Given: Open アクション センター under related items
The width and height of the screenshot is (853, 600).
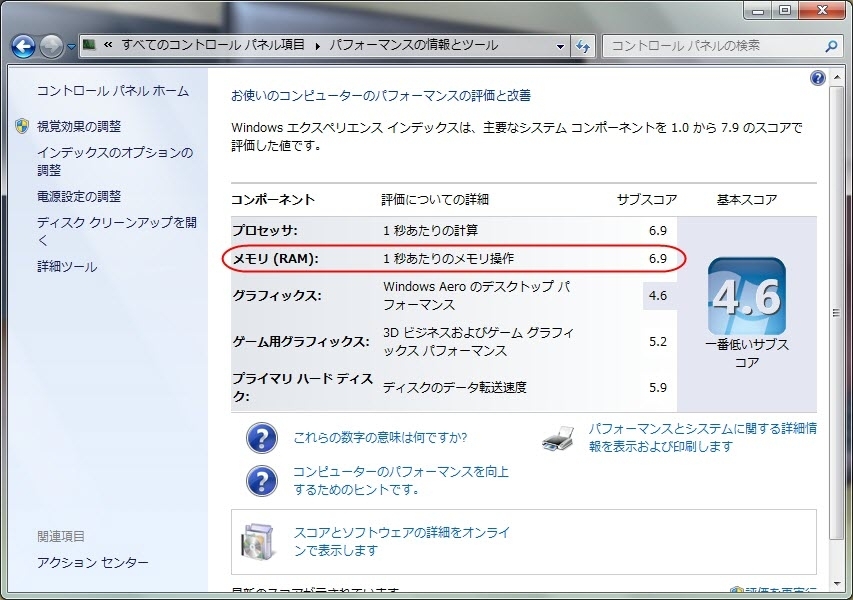Looking at the screenshot, I should click(x=93, y=563).
